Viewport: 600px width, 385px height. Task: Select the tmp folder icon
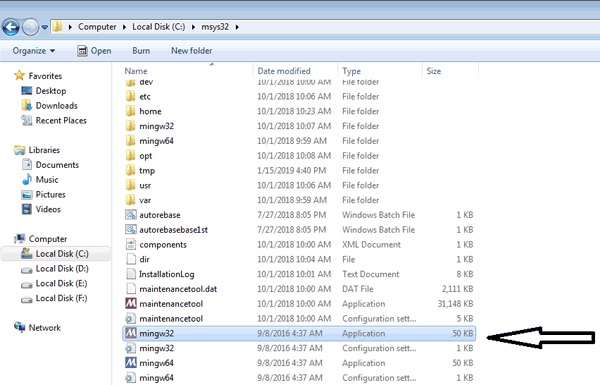click(130, 170)
